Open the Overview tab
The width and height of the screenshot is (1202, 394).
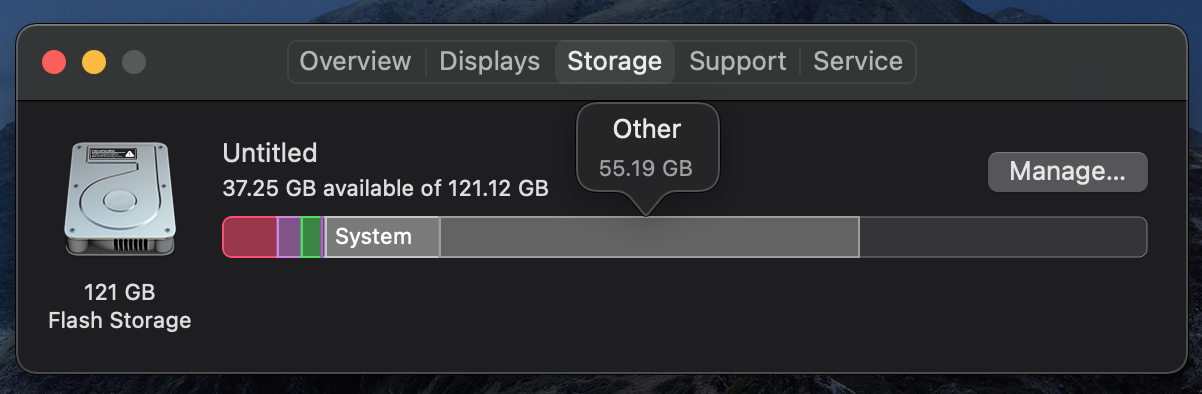pyautogui.click(x=355, y=61)
